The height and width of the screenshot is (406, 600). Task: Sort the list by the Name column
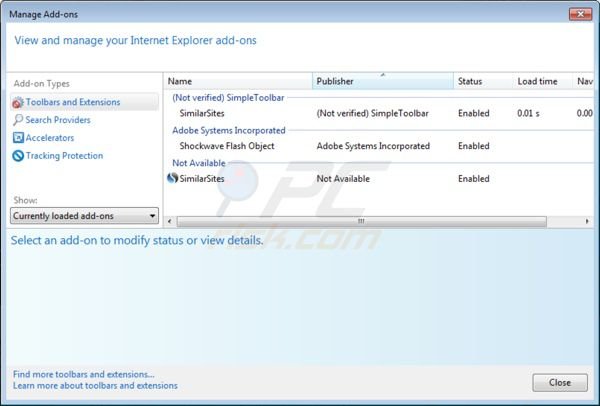238,81
